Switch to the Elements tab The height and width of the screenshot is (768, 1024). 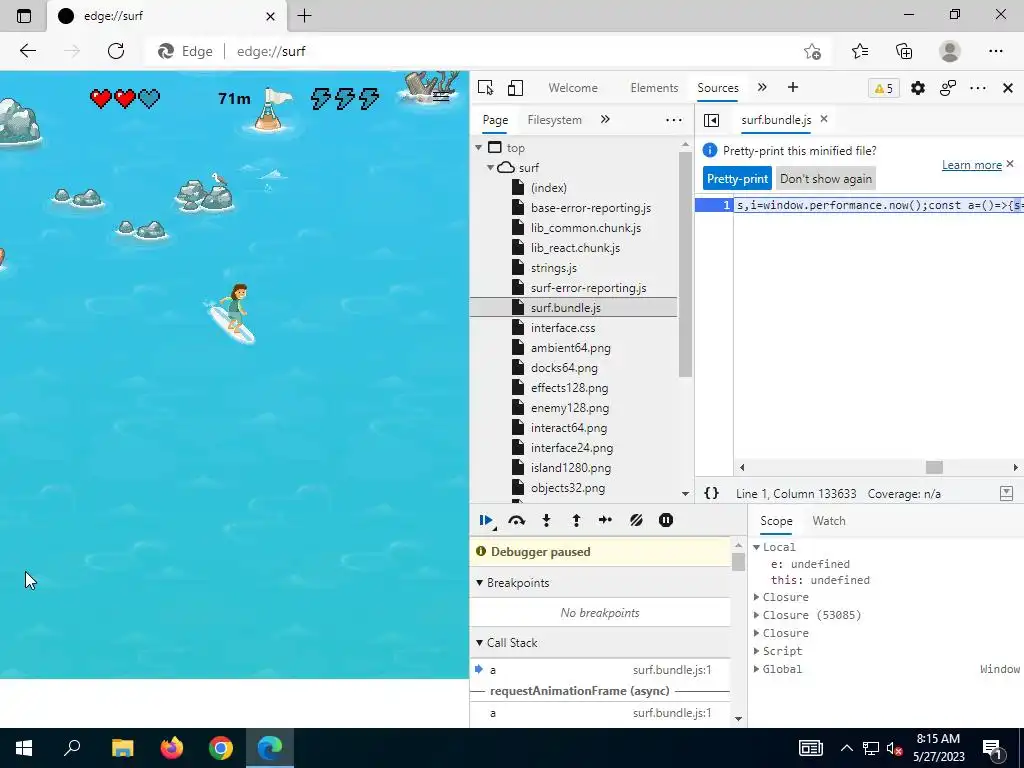(x=654, y=88)
